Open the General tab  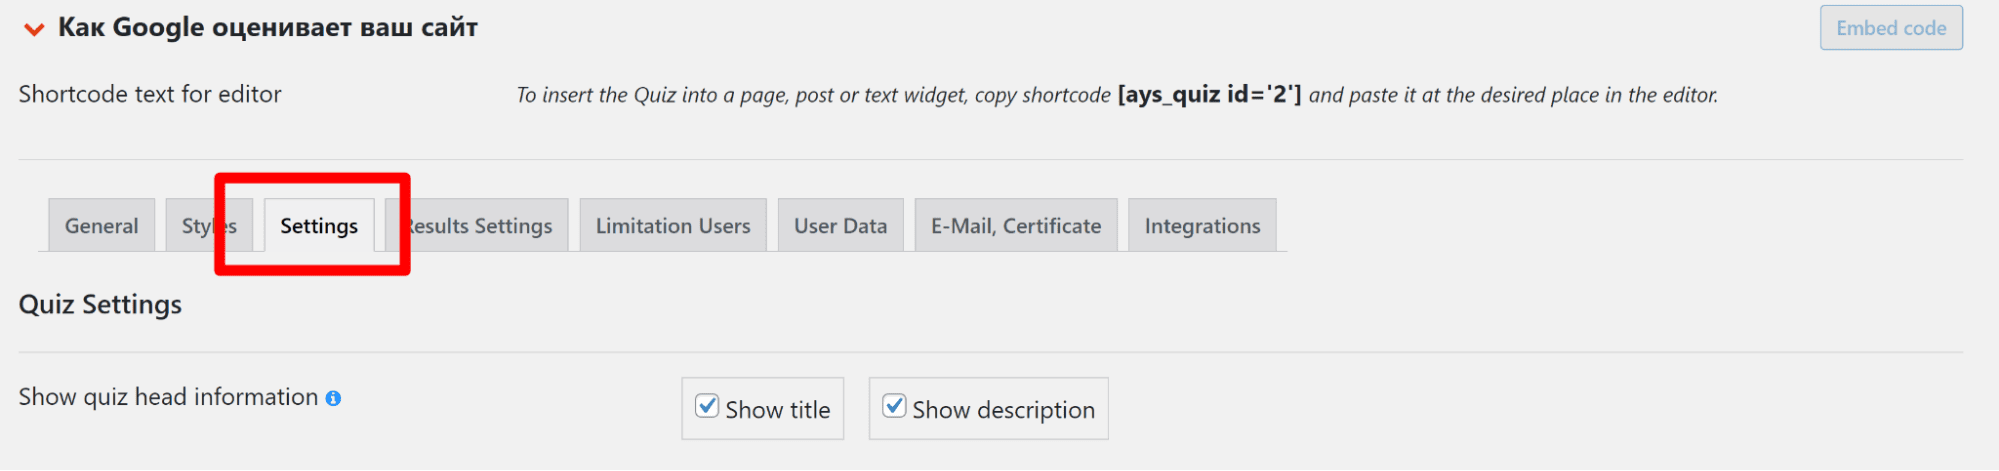tap(101, 226)
